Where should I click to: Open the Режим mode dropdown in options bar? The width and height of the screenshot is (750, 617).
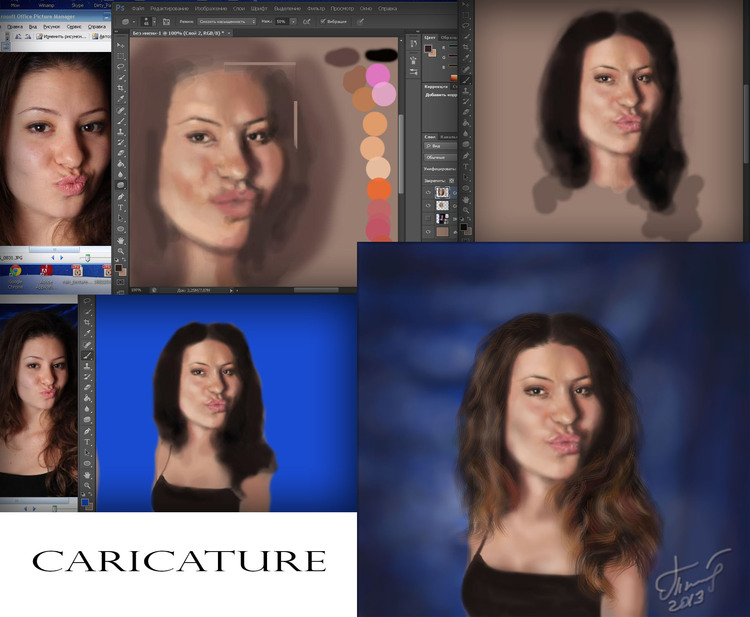coord(225,20)
